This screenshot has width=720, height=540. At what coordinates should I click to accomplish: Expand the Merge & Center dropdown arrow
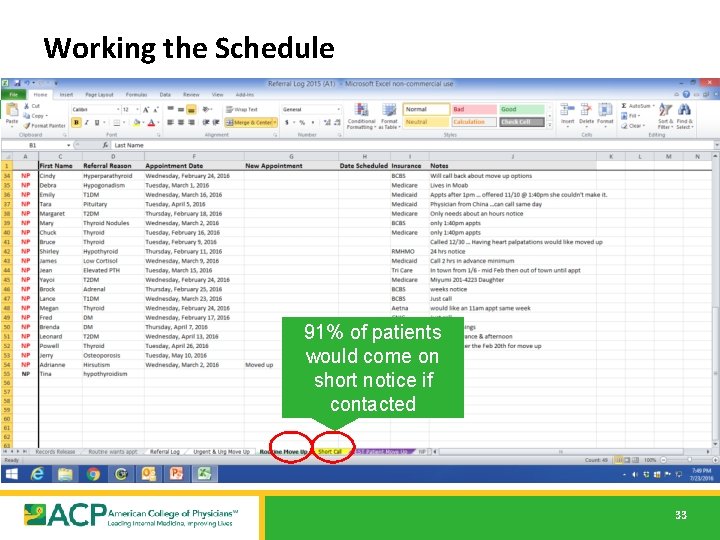coord(275,123)
